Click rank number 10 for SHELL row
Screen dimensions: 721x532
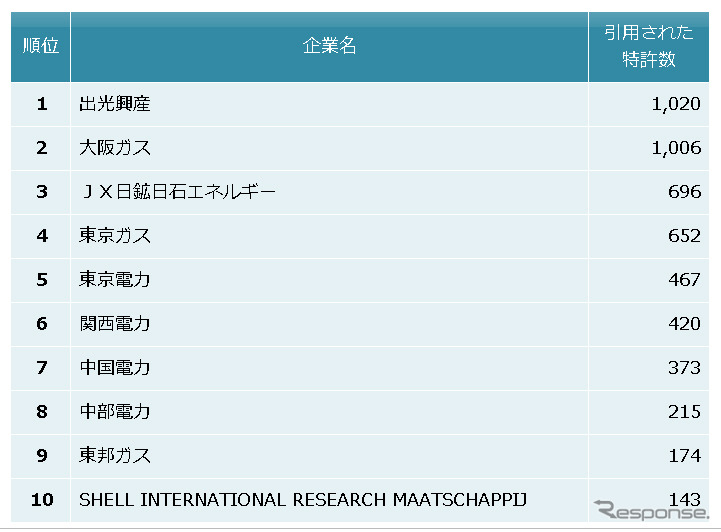(42, 500)
